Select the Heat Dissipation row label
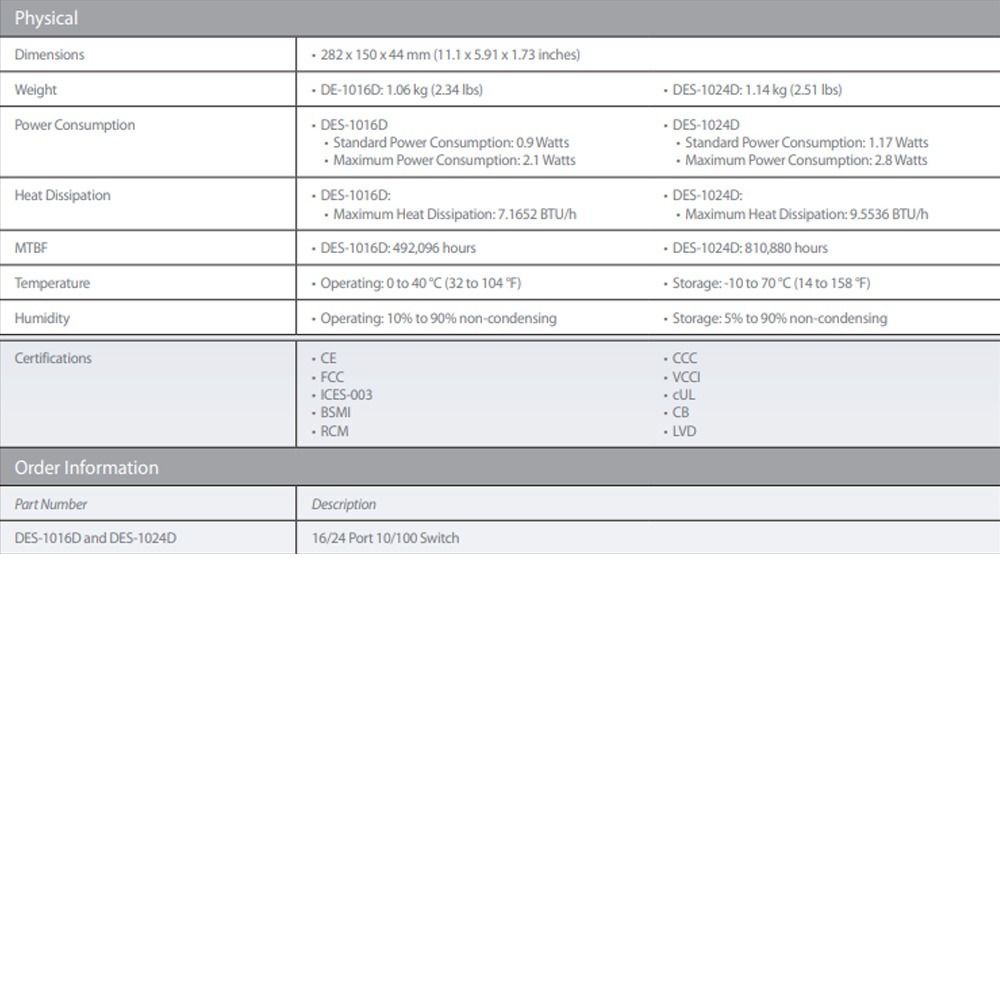 [62, 195]
